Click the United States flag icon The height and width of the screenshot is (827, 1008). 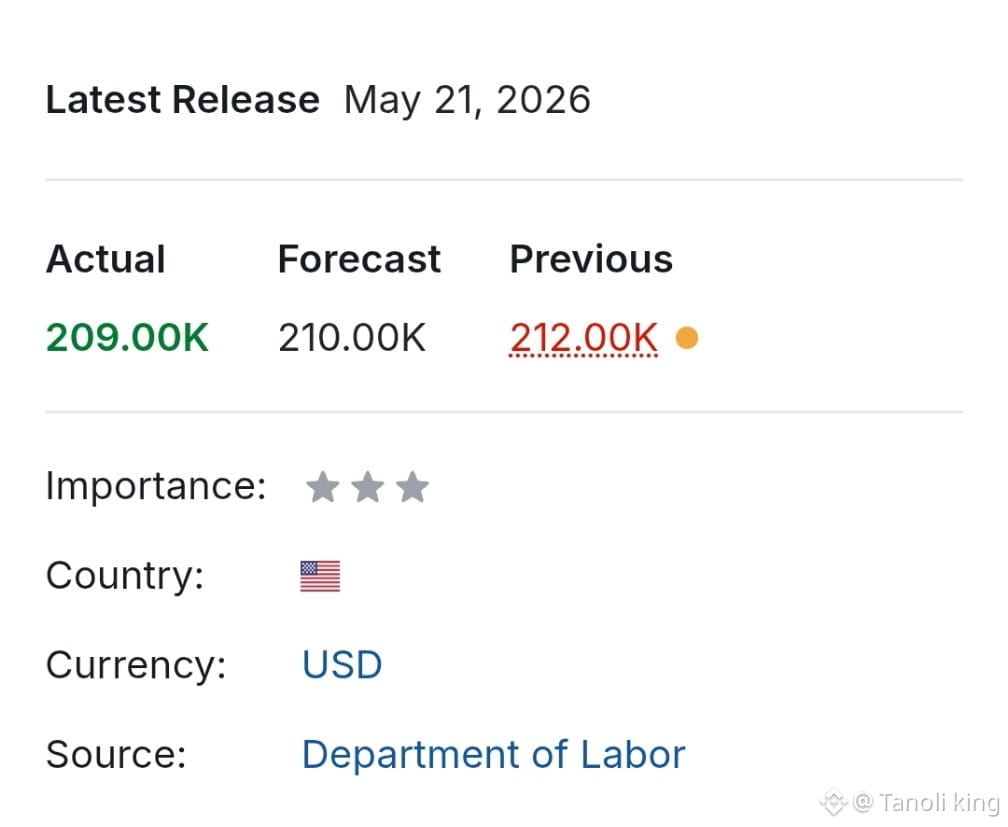pyautogui.click(x=320, y=576)
